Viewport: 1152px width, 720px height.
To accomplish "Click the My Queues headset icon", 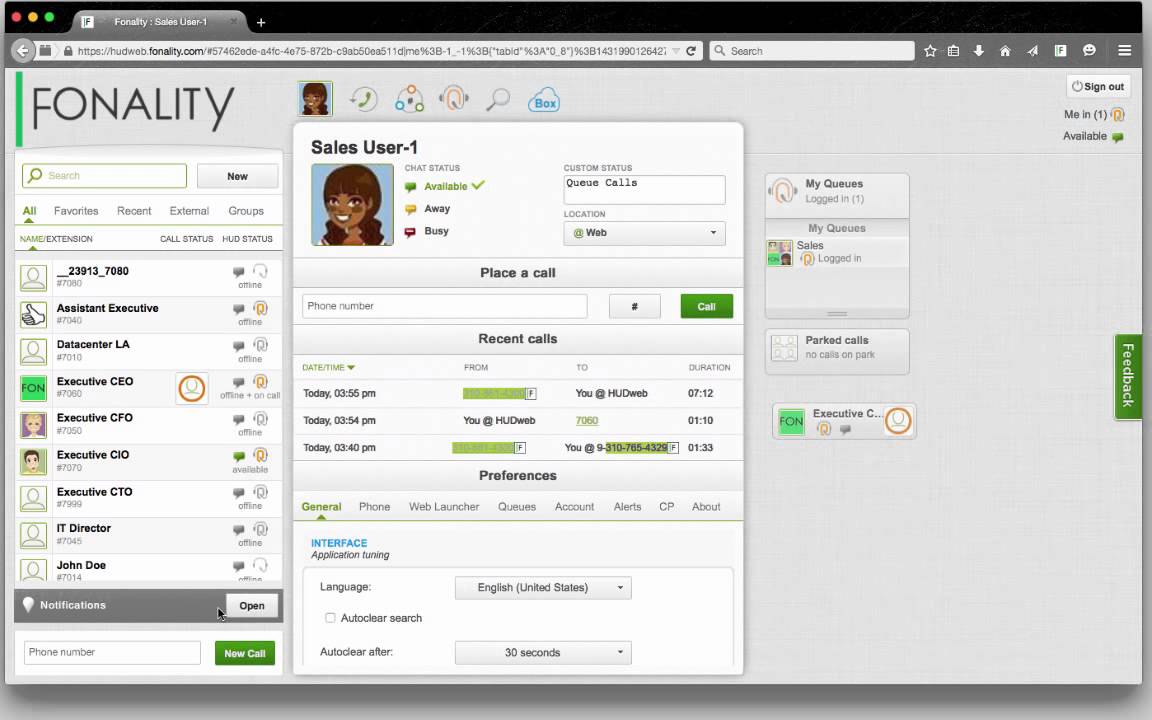I will click(x=783, y=191).
